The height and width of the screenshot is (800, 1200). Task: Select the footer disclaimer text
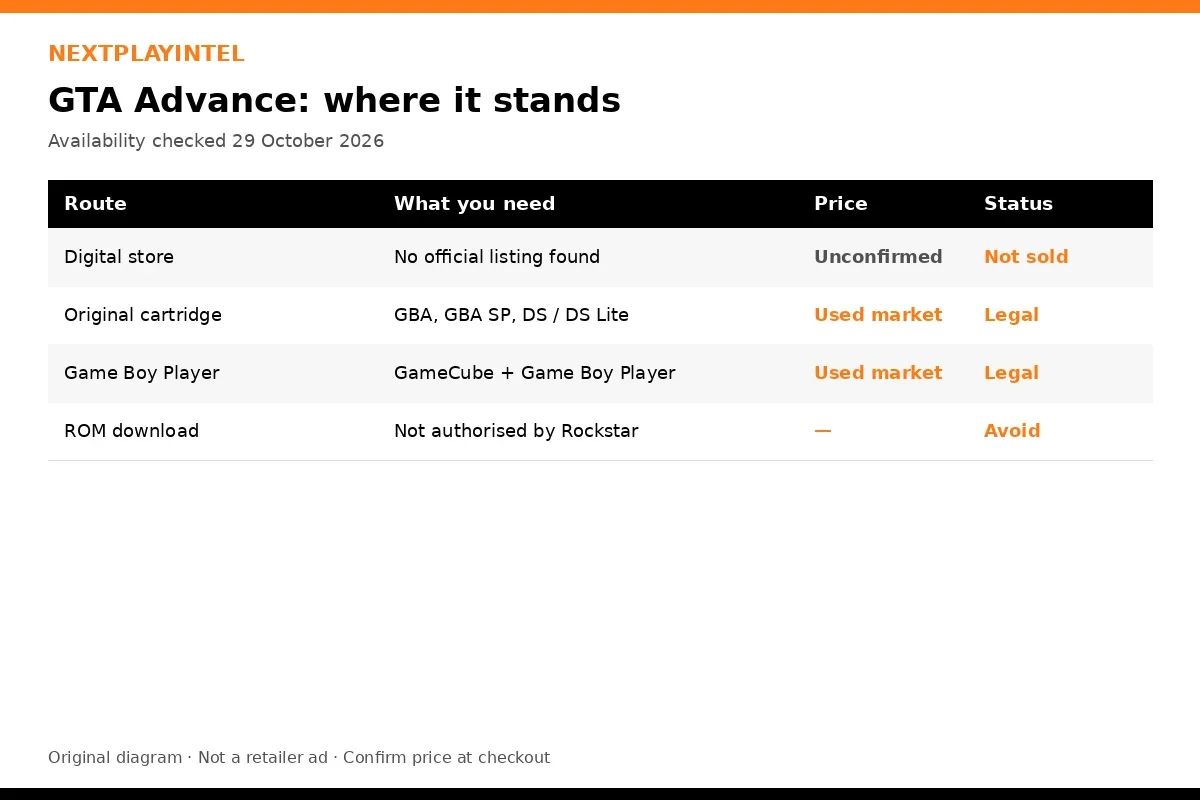(299, 758)
